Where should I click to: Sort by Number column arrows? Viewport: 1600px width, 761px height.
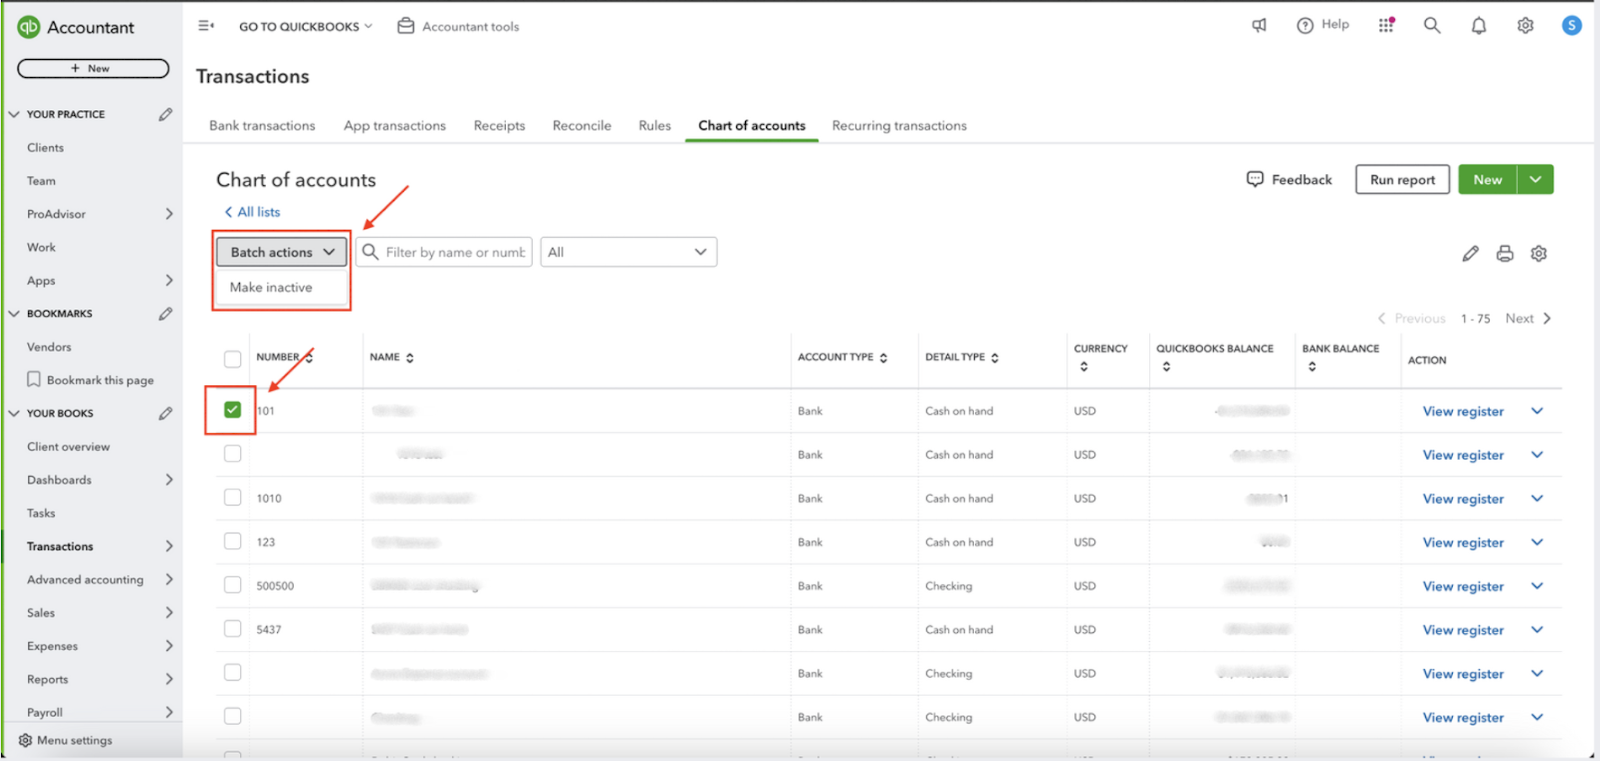point(308,358)
